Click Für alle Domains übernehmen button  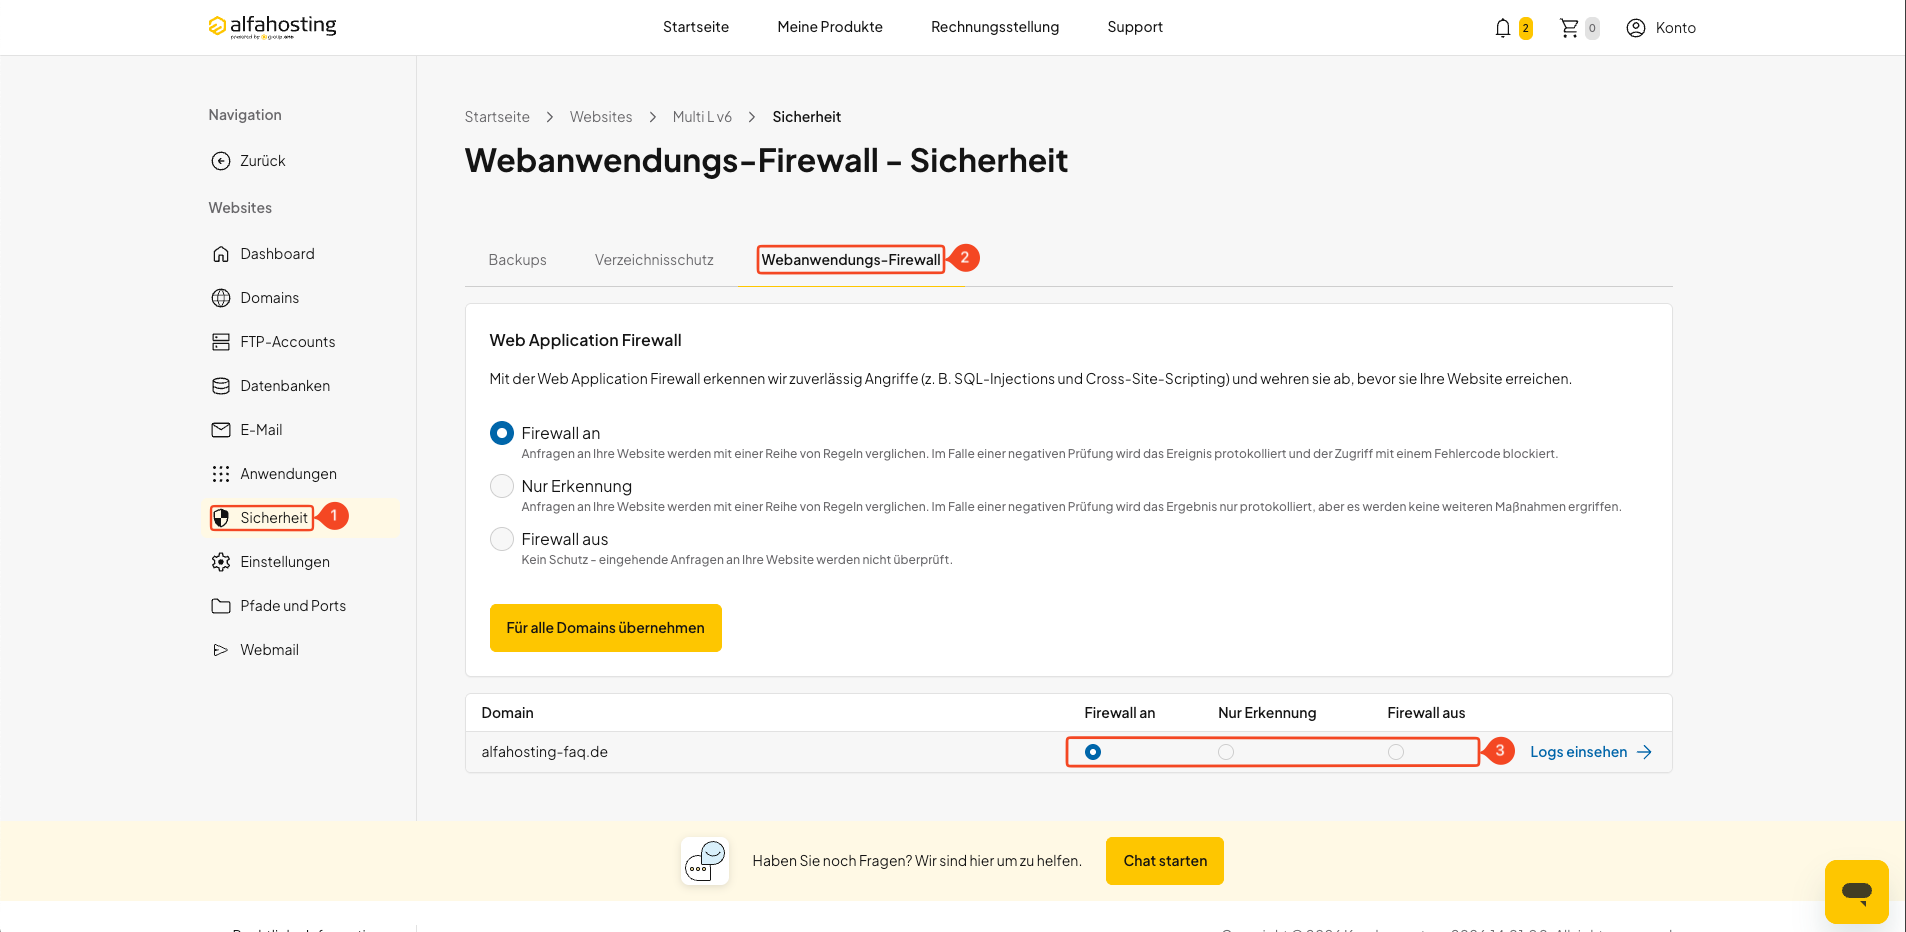coord(606,628)
